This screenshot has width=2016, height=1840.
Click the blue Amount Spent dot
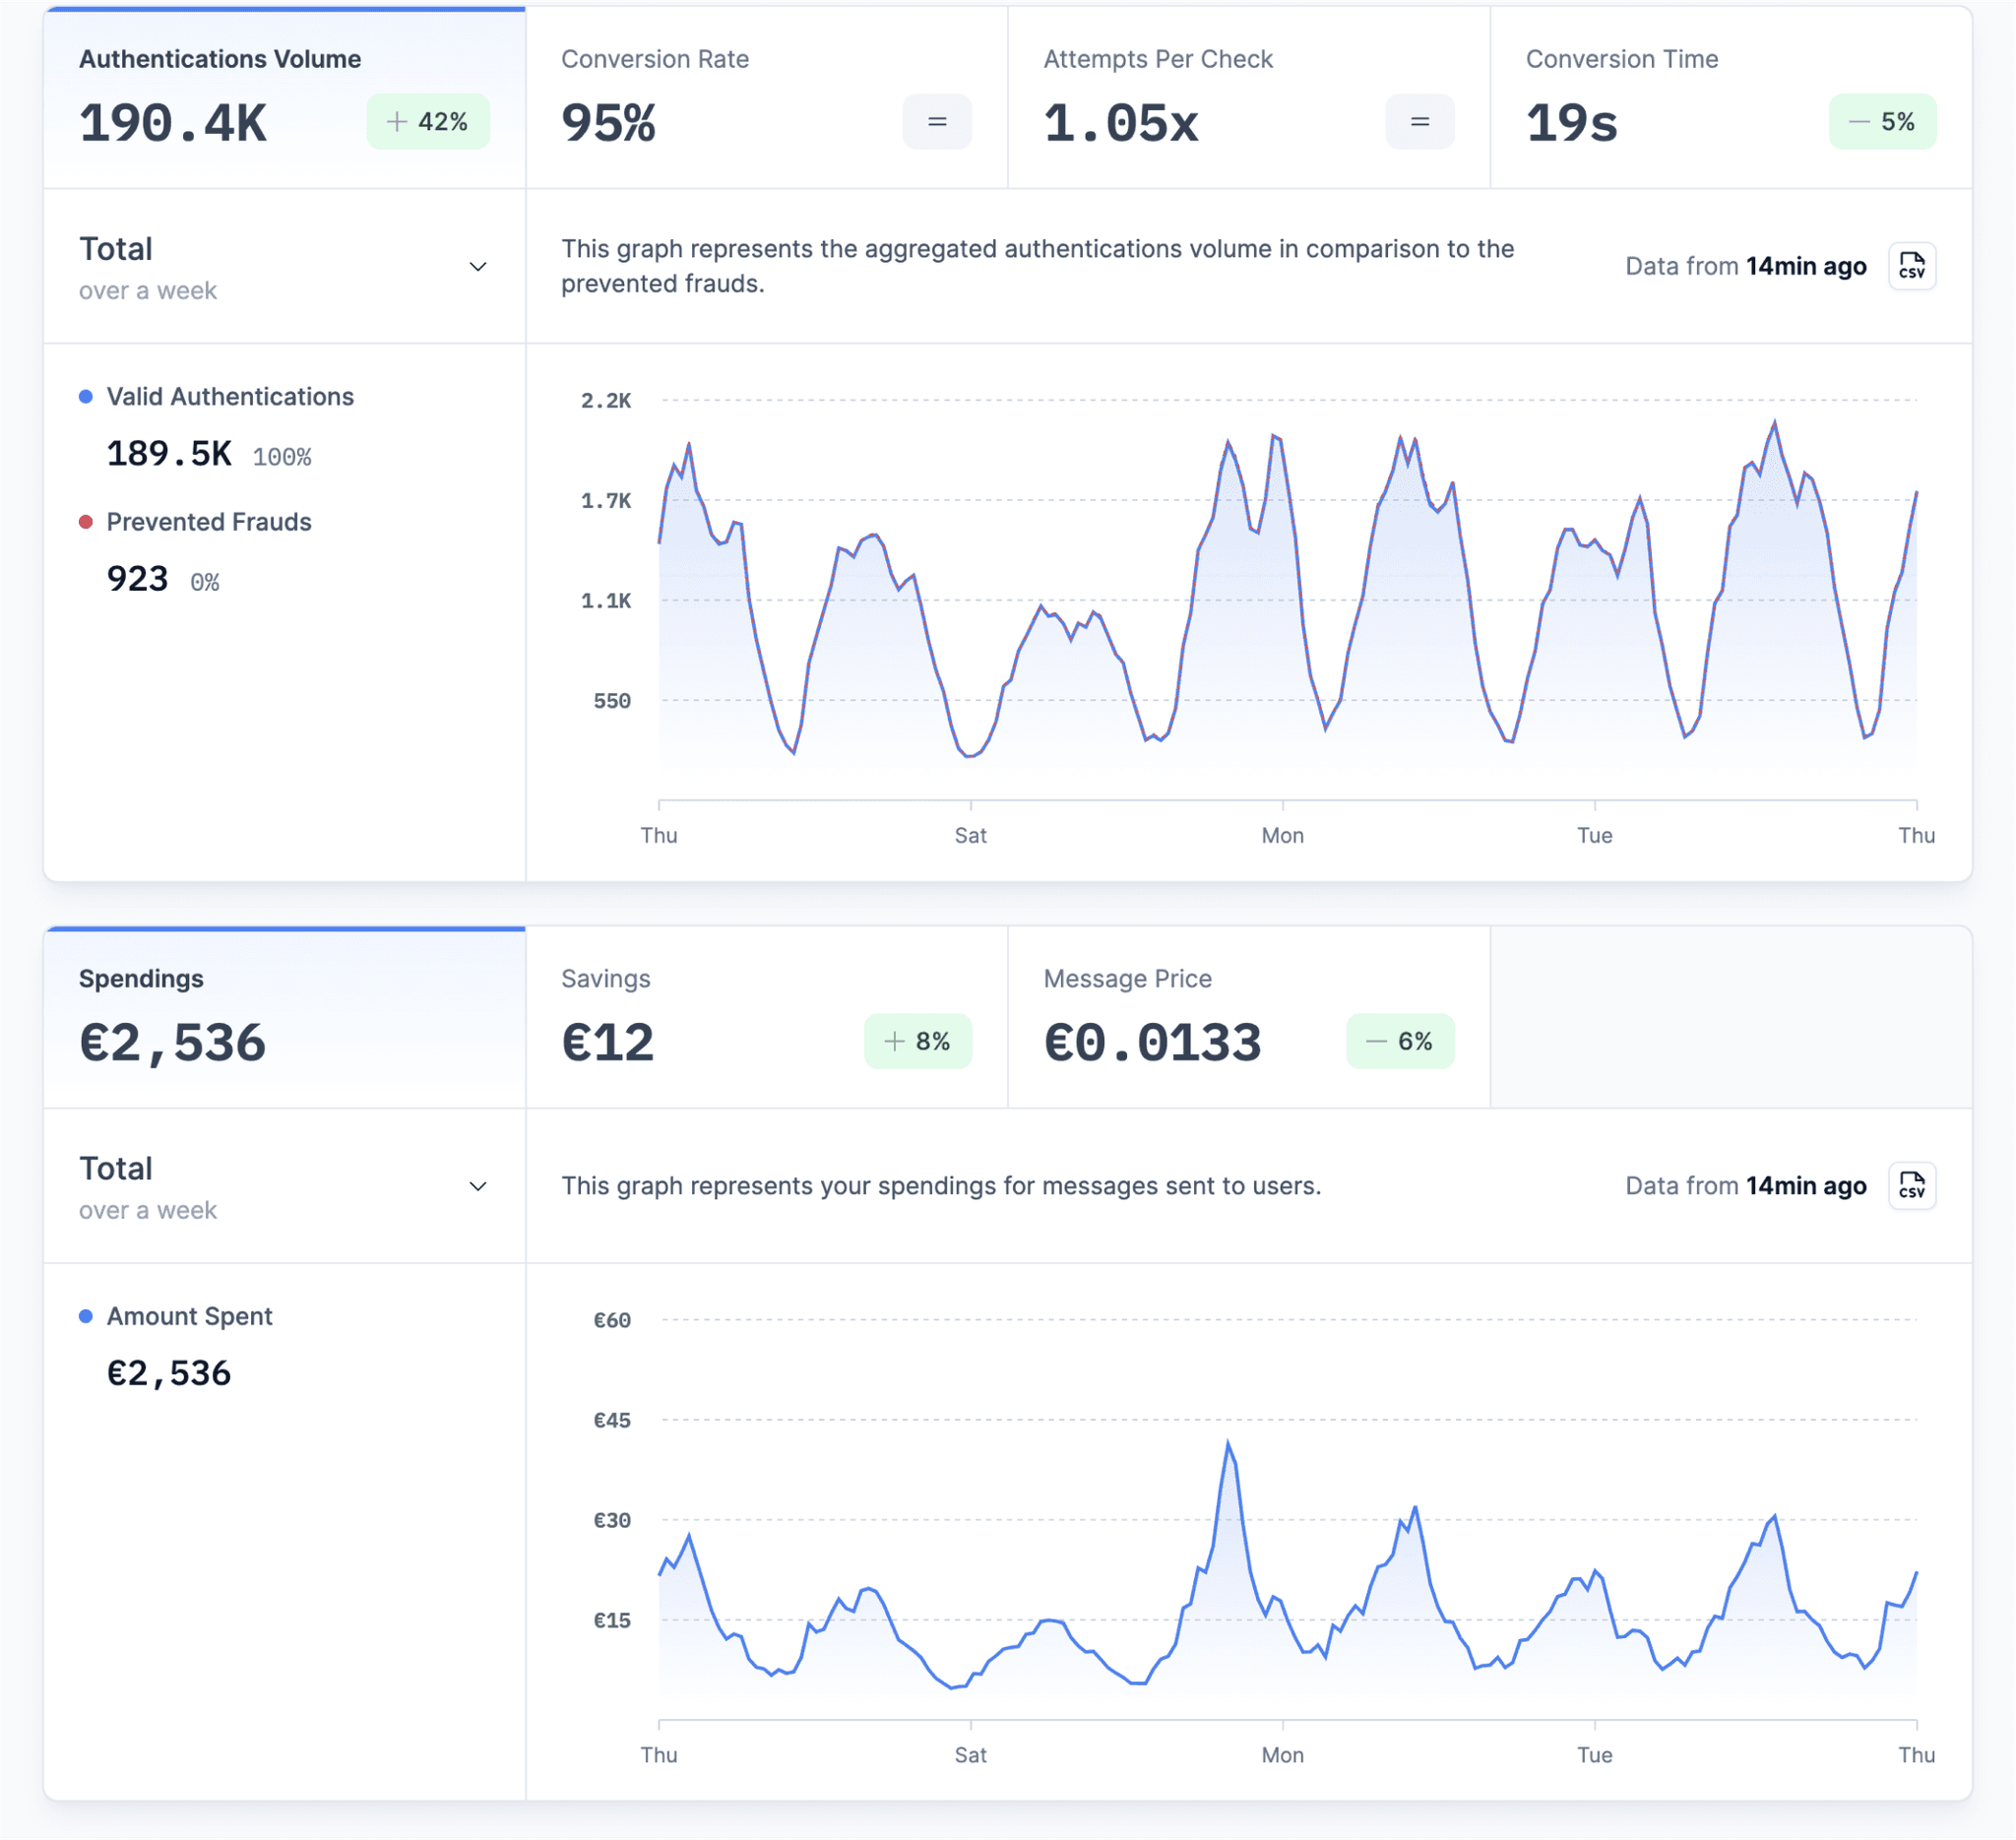[x=86, y=1316]
